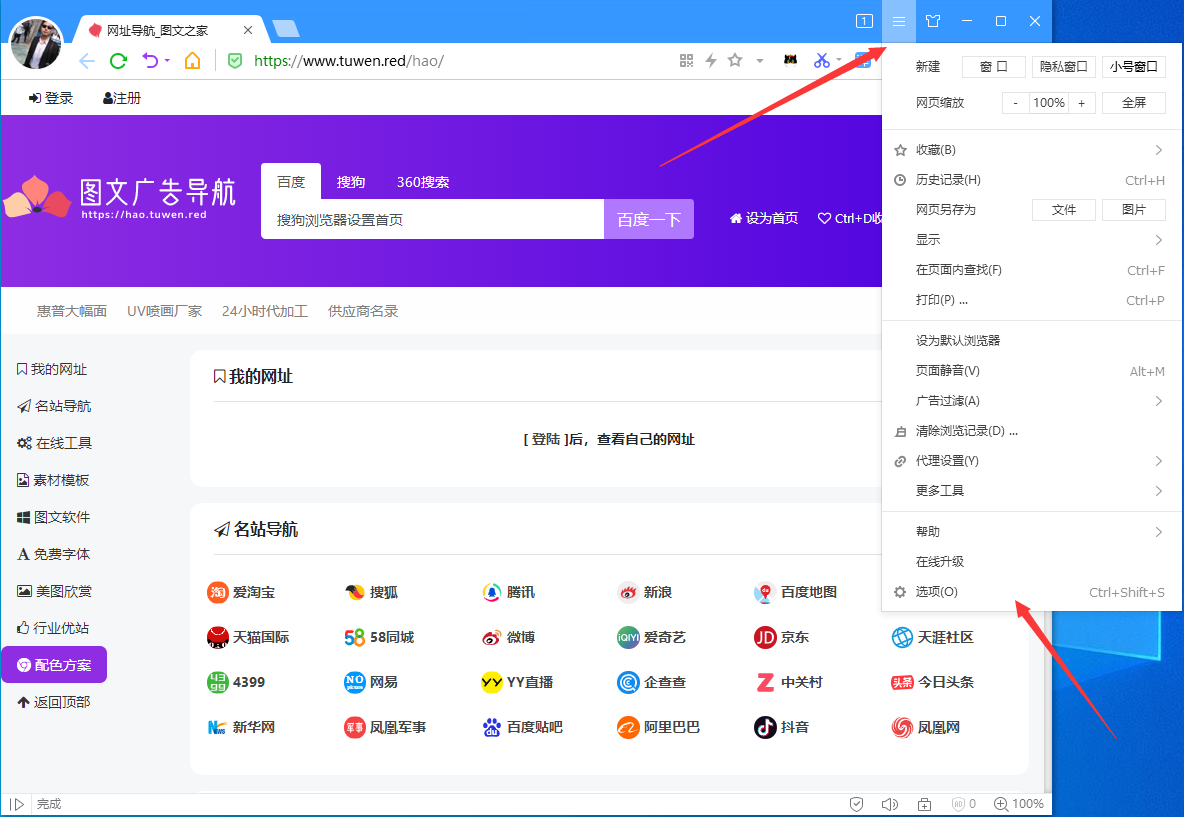This screenshot has height=817, width=1184.
Task: Open the hamburger main menu button
Action: [x=899, y=21]
